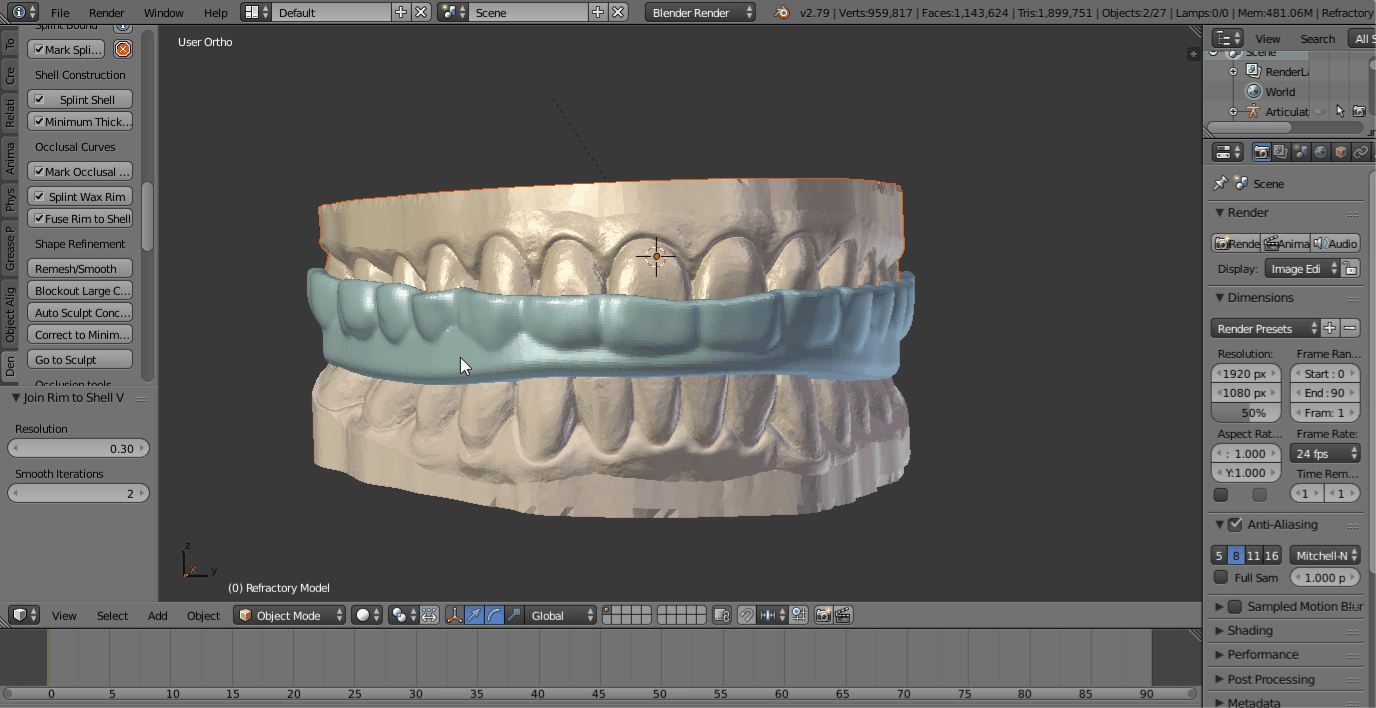Click the Resolution 0.30 slider field
This screenshot has width=1376, height=708.
point(79,448)
